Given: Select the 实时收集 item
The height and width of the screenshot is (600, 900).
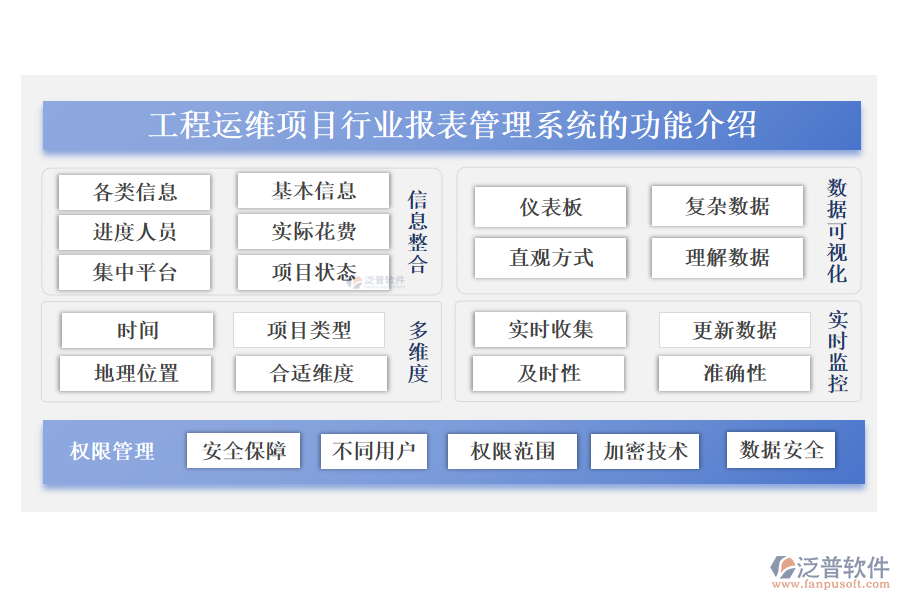Looking at the screenshot, I should [550, 330].
